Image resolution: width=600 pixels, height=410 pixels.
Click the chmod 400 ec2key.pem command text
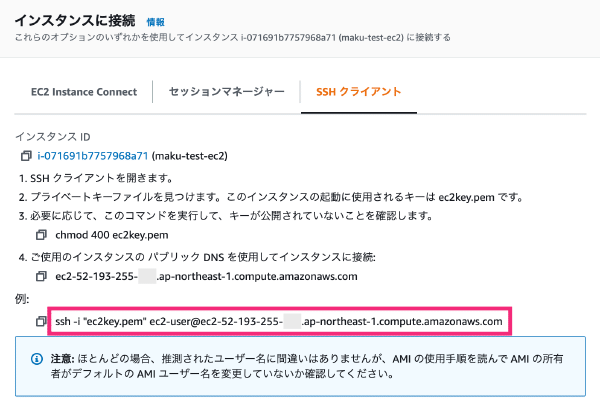point(112,235)
